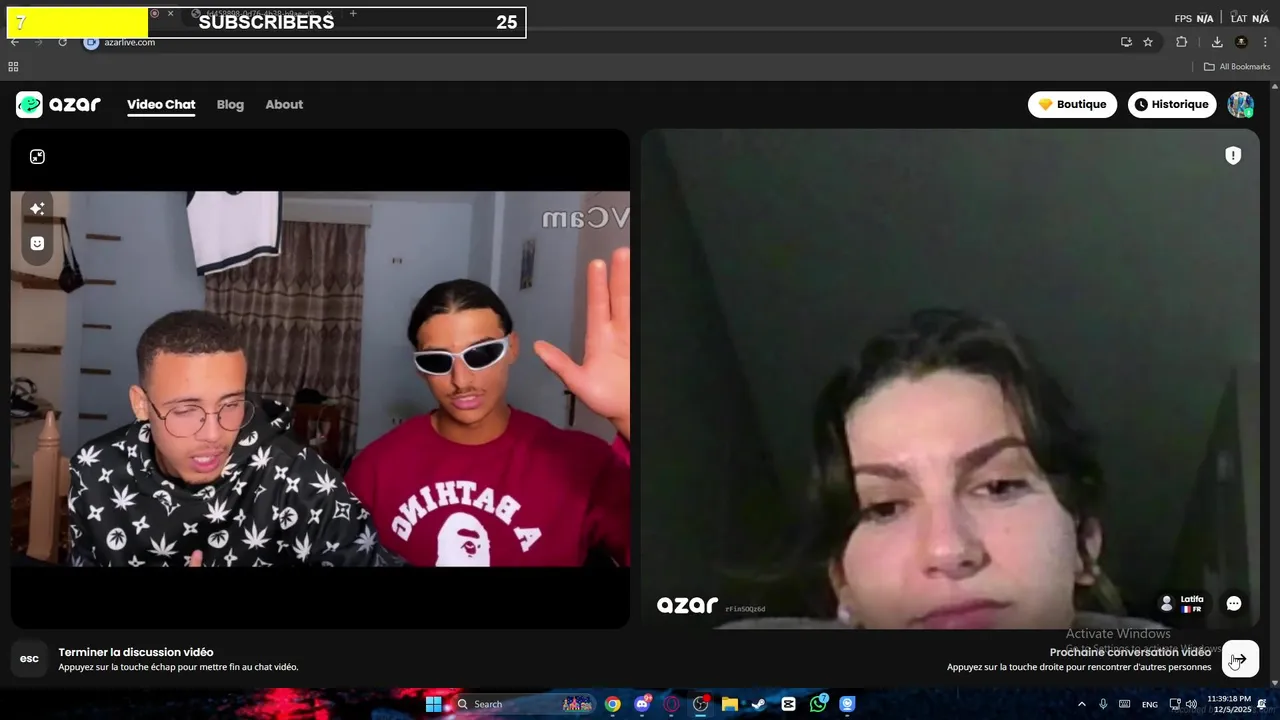This screenshot has height=720, width=1280.
Task: Click 'Terminer la discussion vidéo' text
Action: 136,652
